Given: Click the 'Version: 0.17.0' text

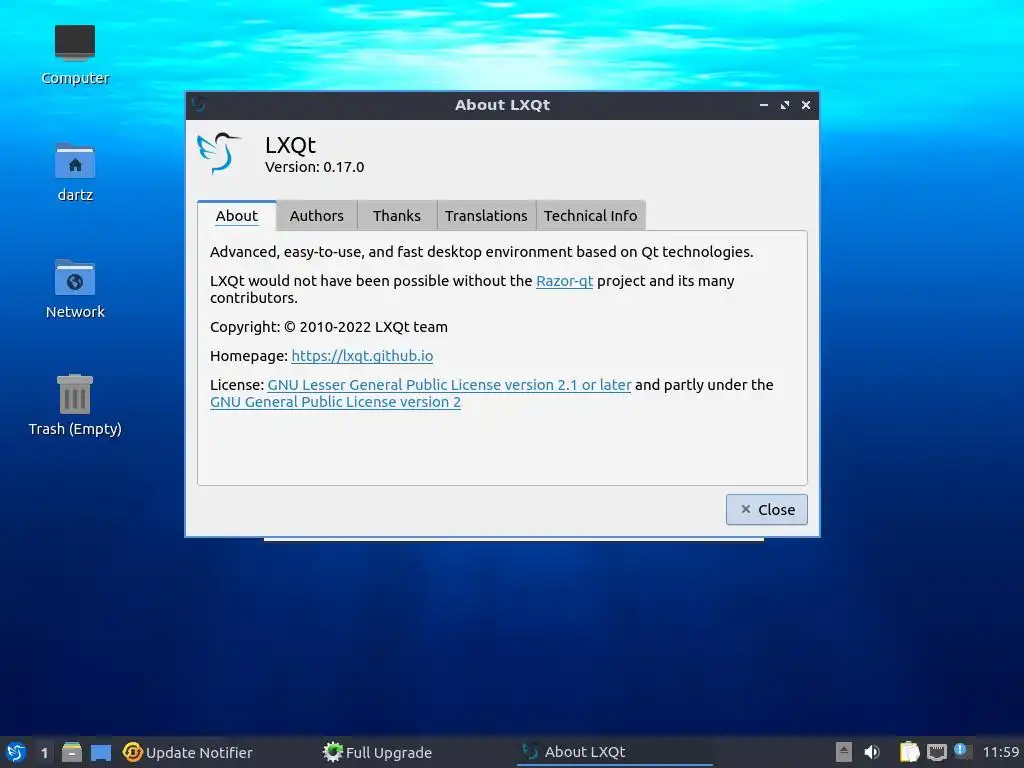Looking at the screenshot, I should [315, 167].
